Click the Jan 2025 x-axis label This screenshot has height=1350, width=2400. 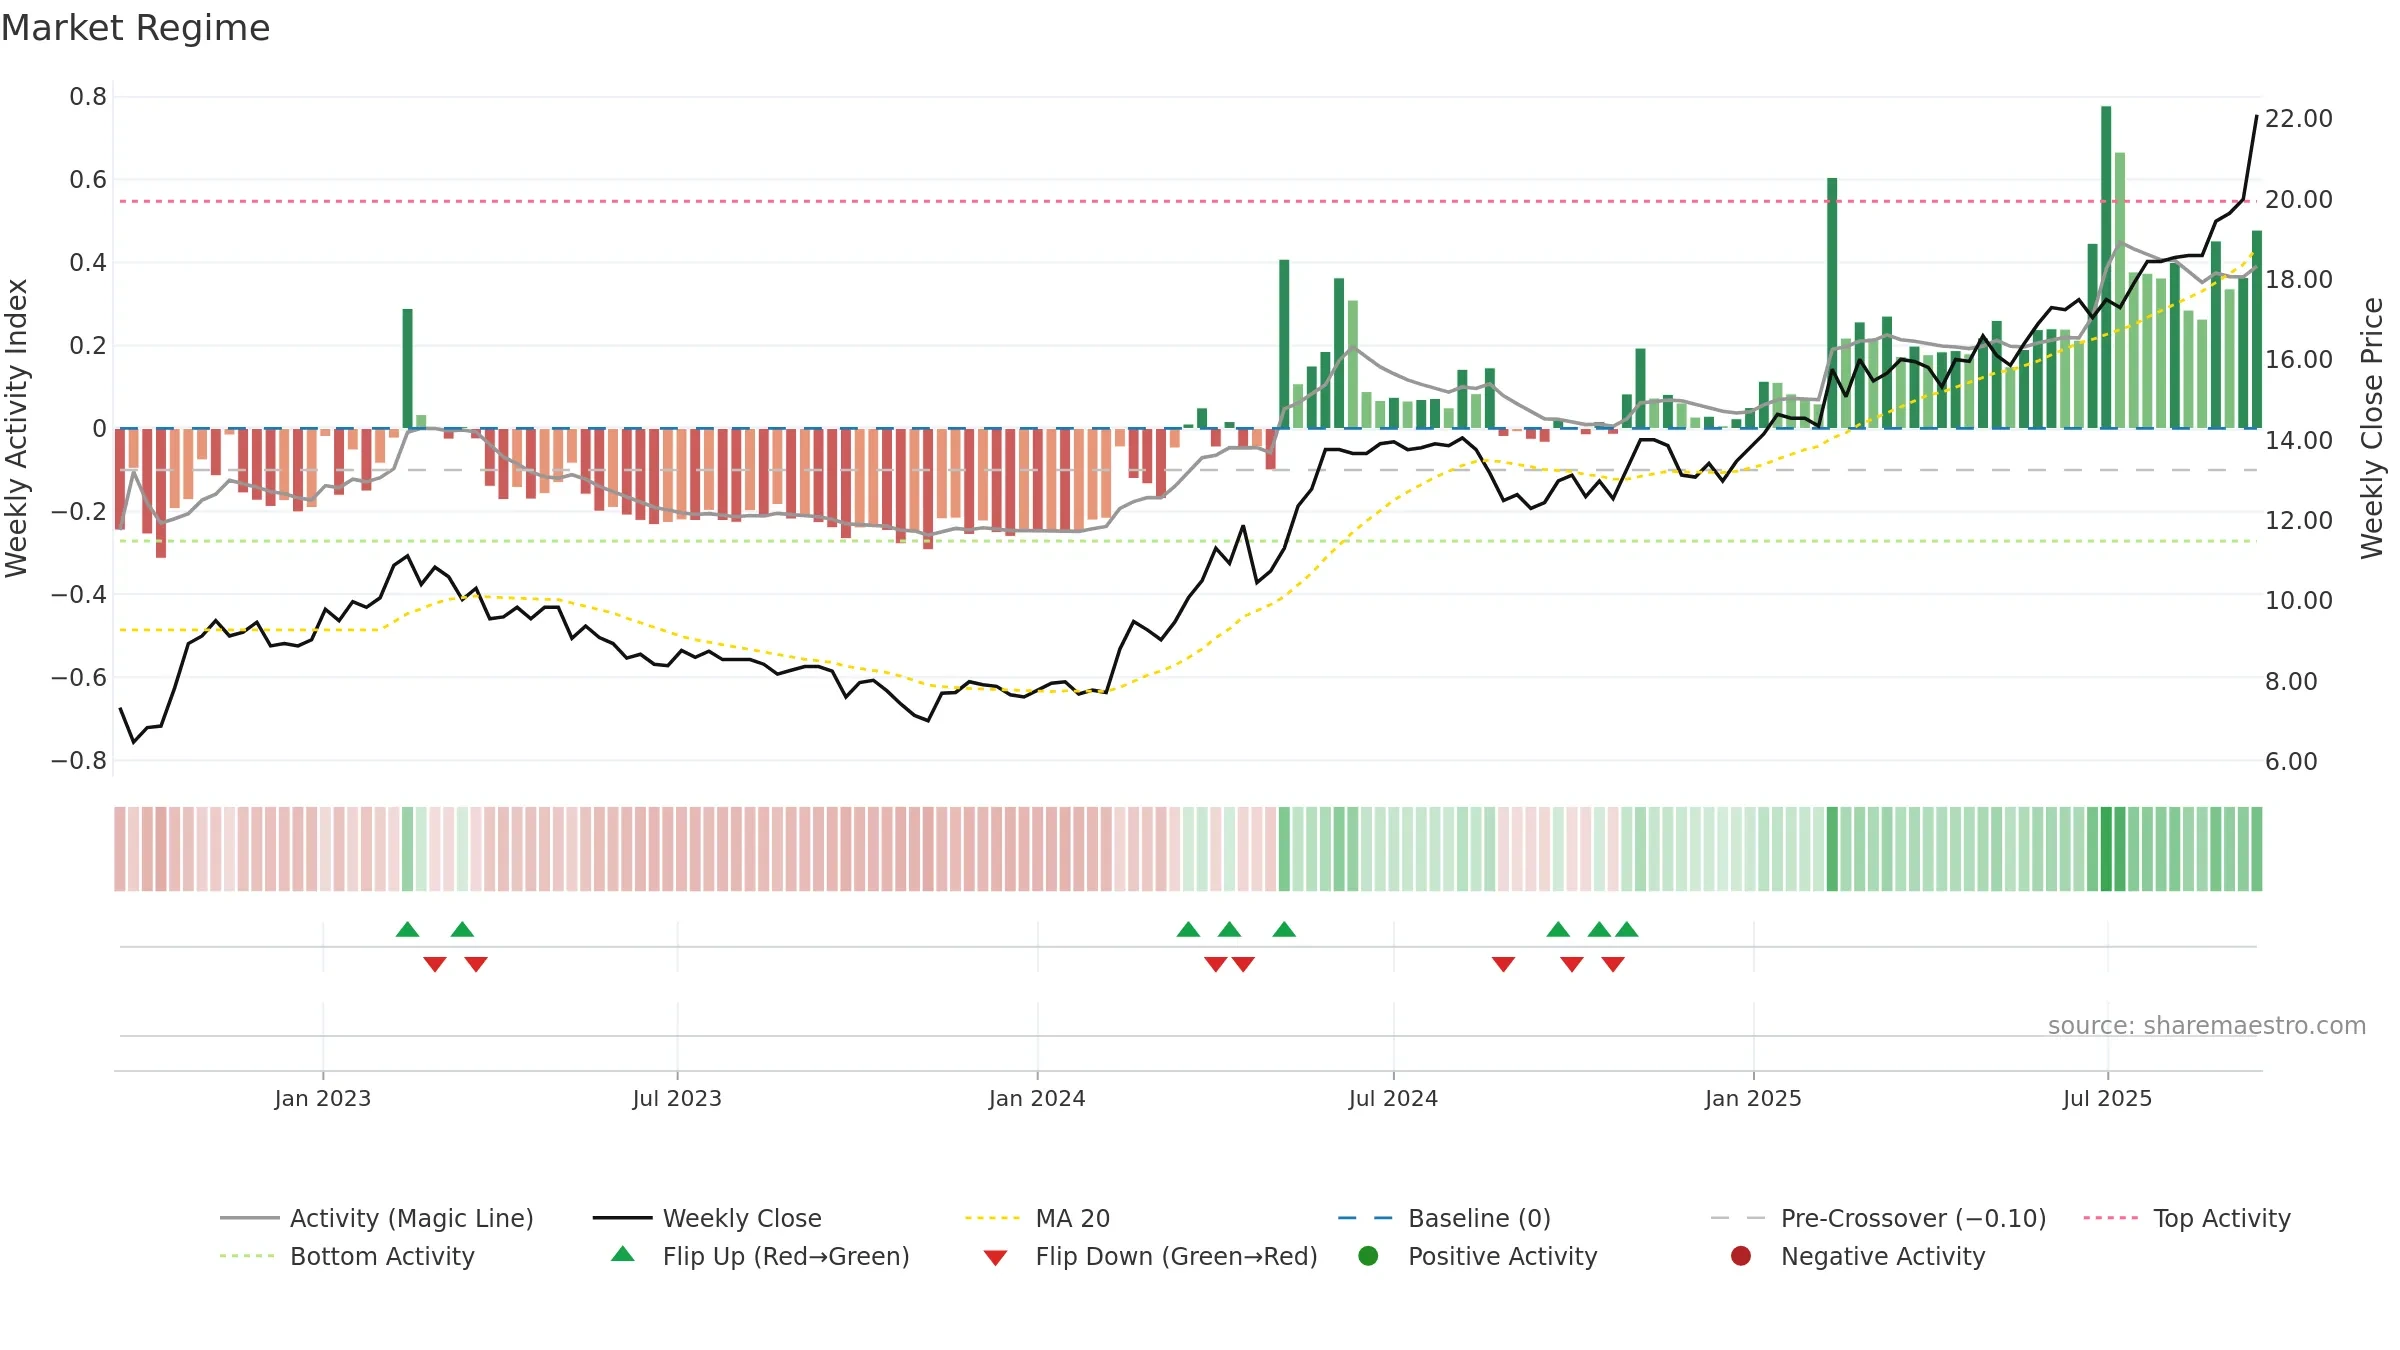[x=1753, y=1098]
